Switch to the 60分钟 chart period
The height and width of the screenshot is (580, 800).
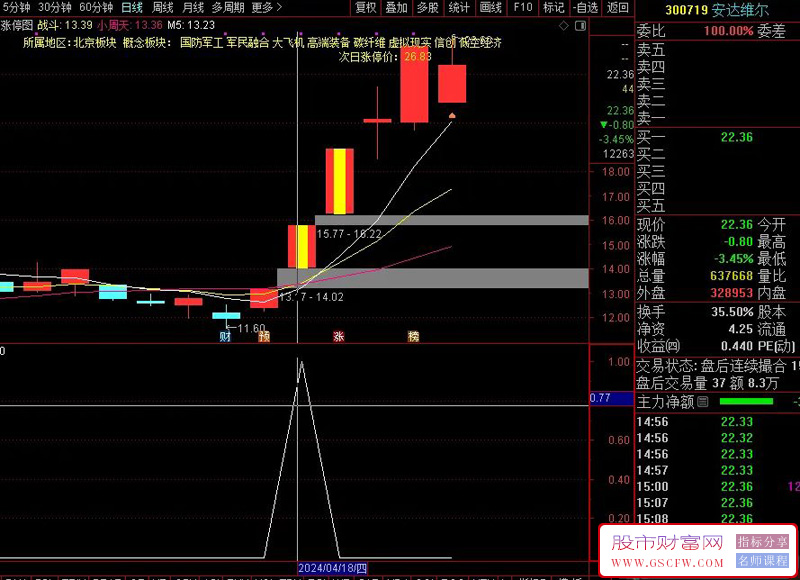pyautogui.click(x=96, y=7)
